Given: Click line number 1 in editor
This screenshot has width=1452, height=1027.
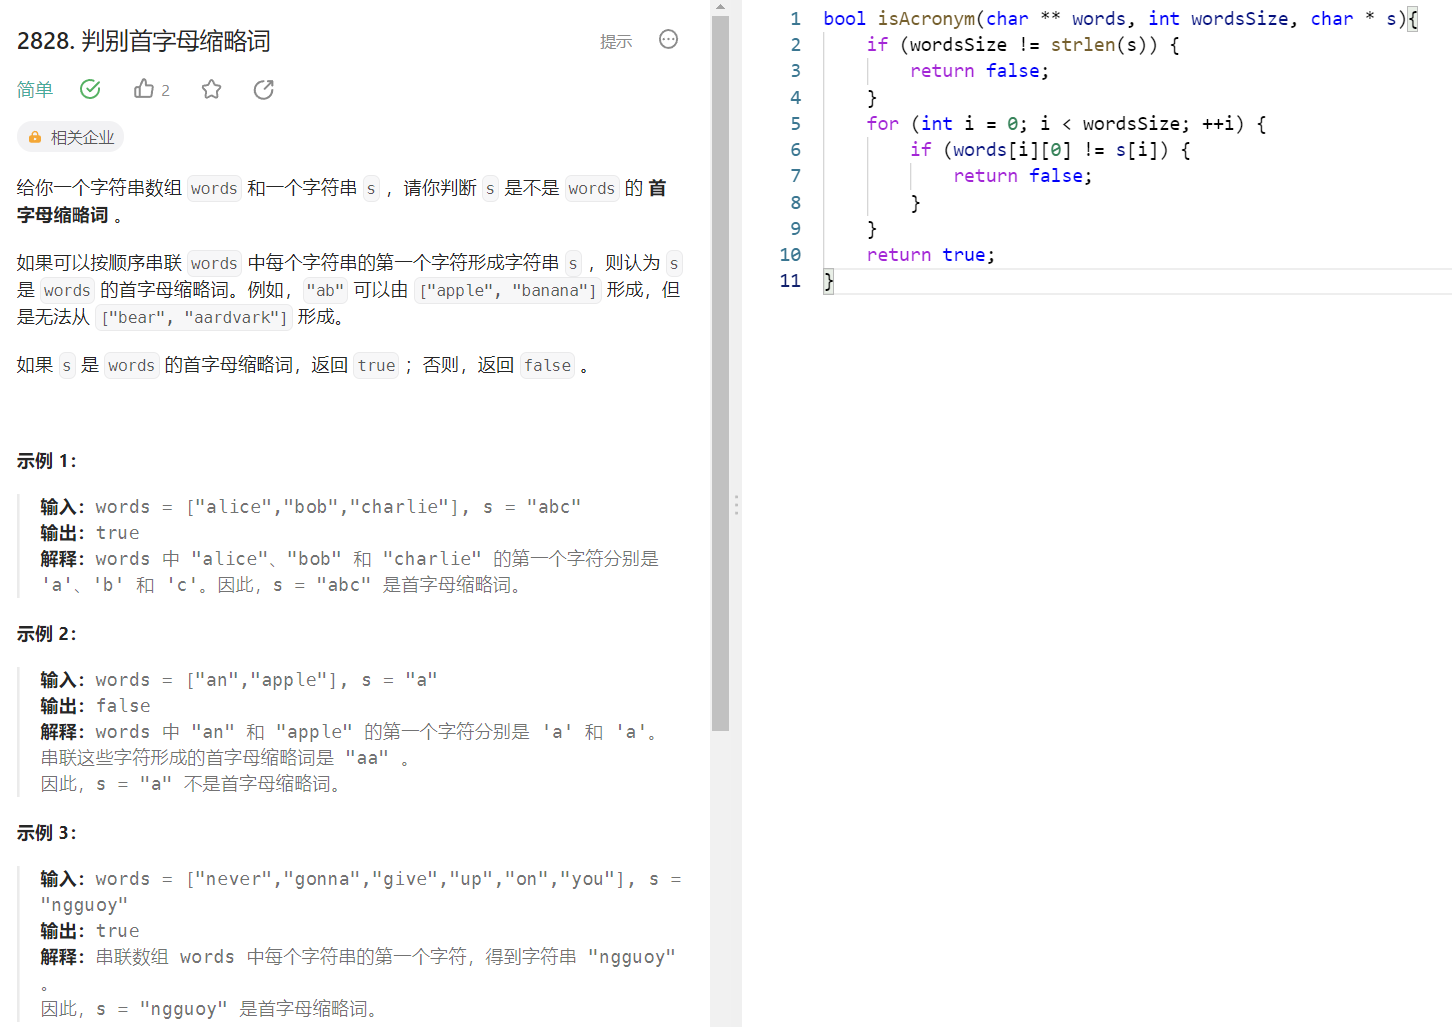Looking at the screenshot, I should [796, 18].
